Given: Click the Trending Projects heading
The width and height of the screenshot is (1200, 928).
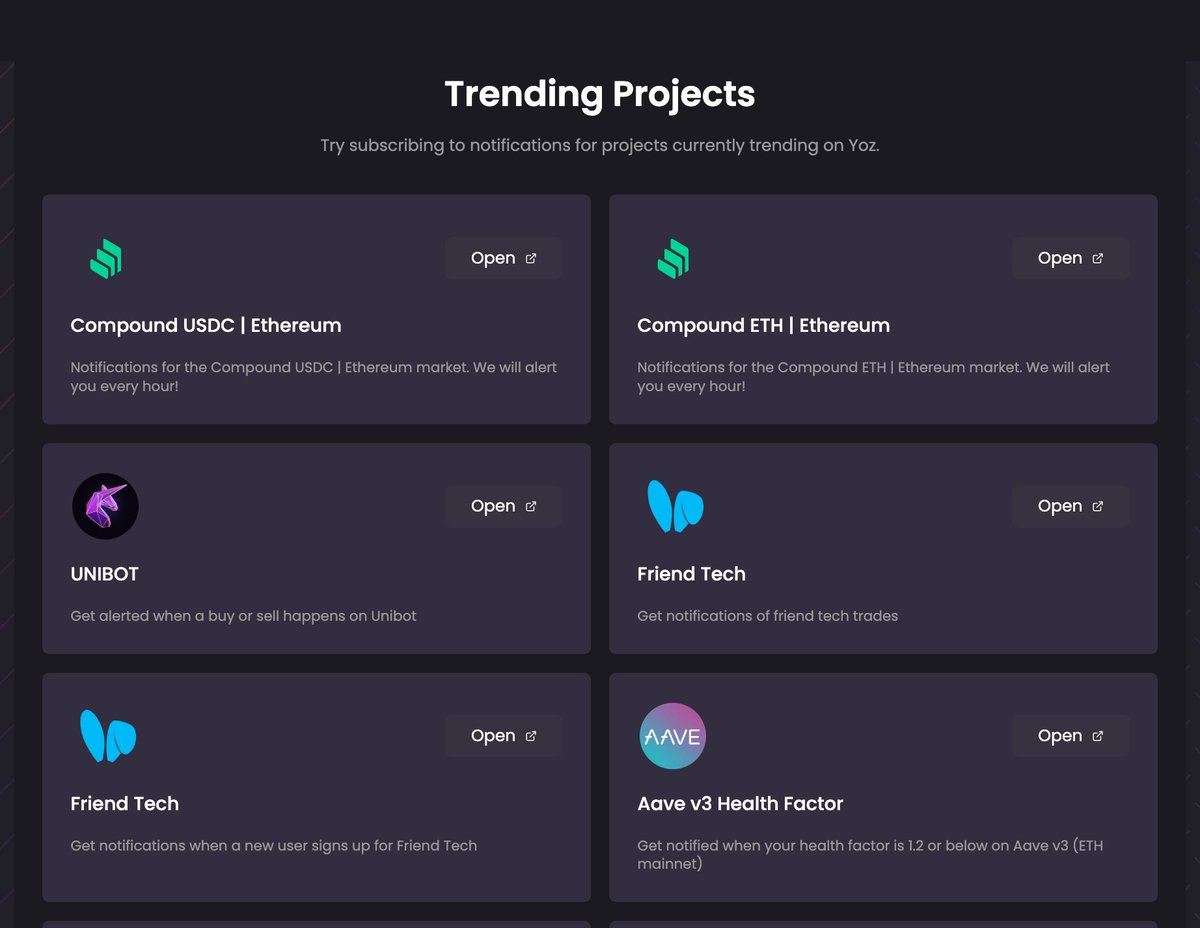Looking at the screenshot, I should 600,94.
